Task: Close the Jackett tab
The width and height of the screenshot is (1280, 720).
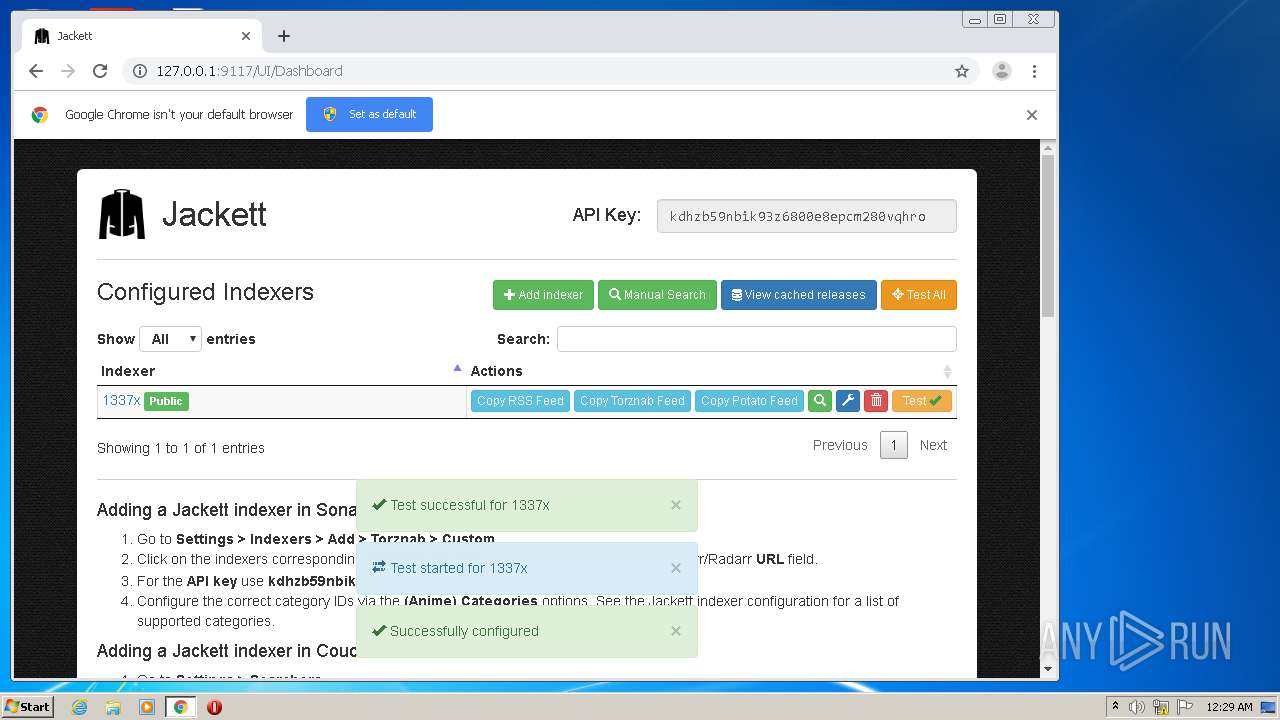Action: [x=246, y=36]
